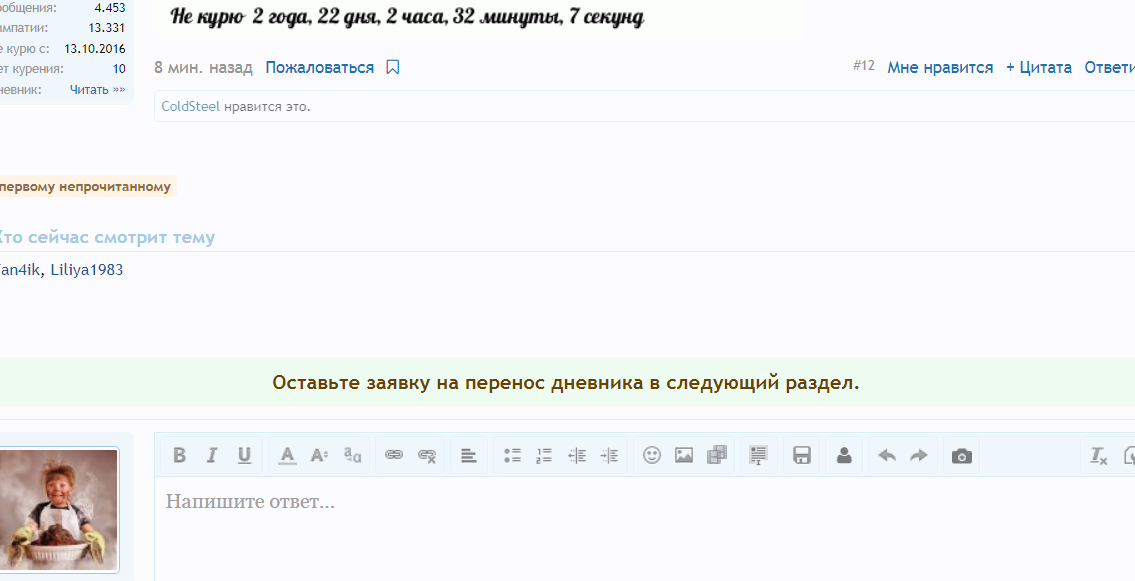Open the text color picker
The width and height of the screenshot is (1135, 581).
click(287, 455)
